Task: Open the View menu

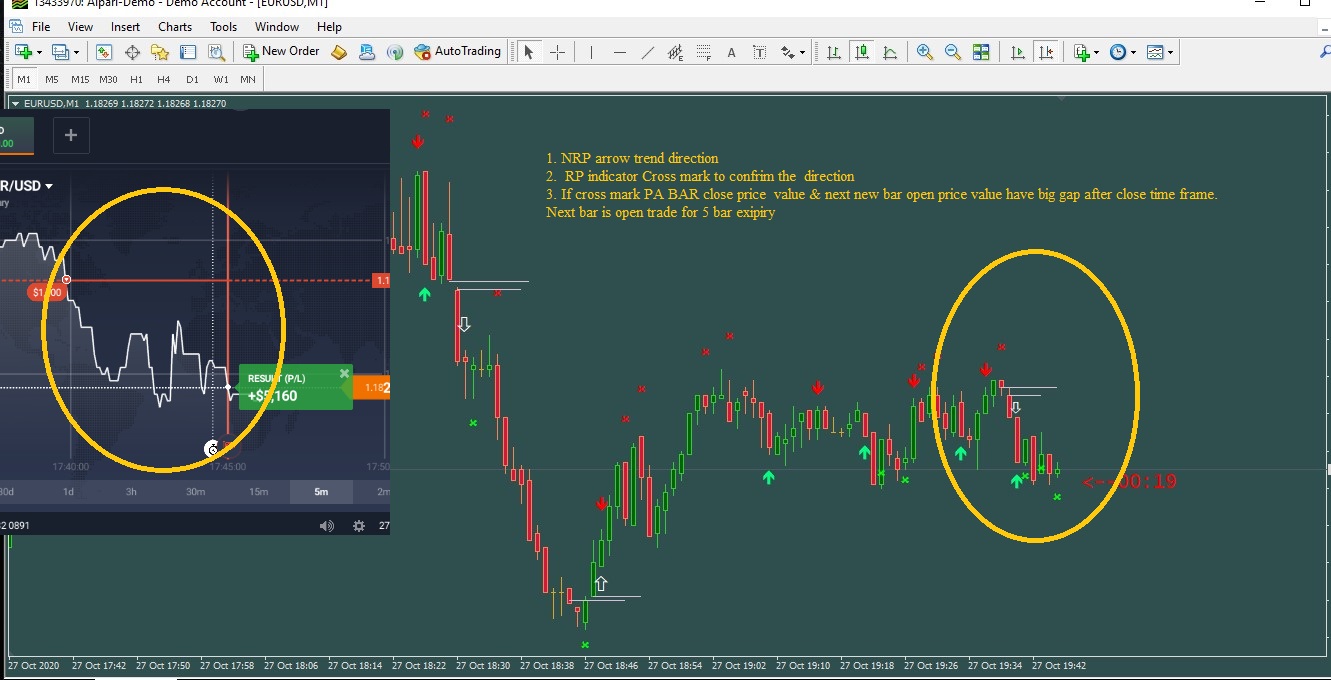Action: pyautogui.click(x=80, y=27)
